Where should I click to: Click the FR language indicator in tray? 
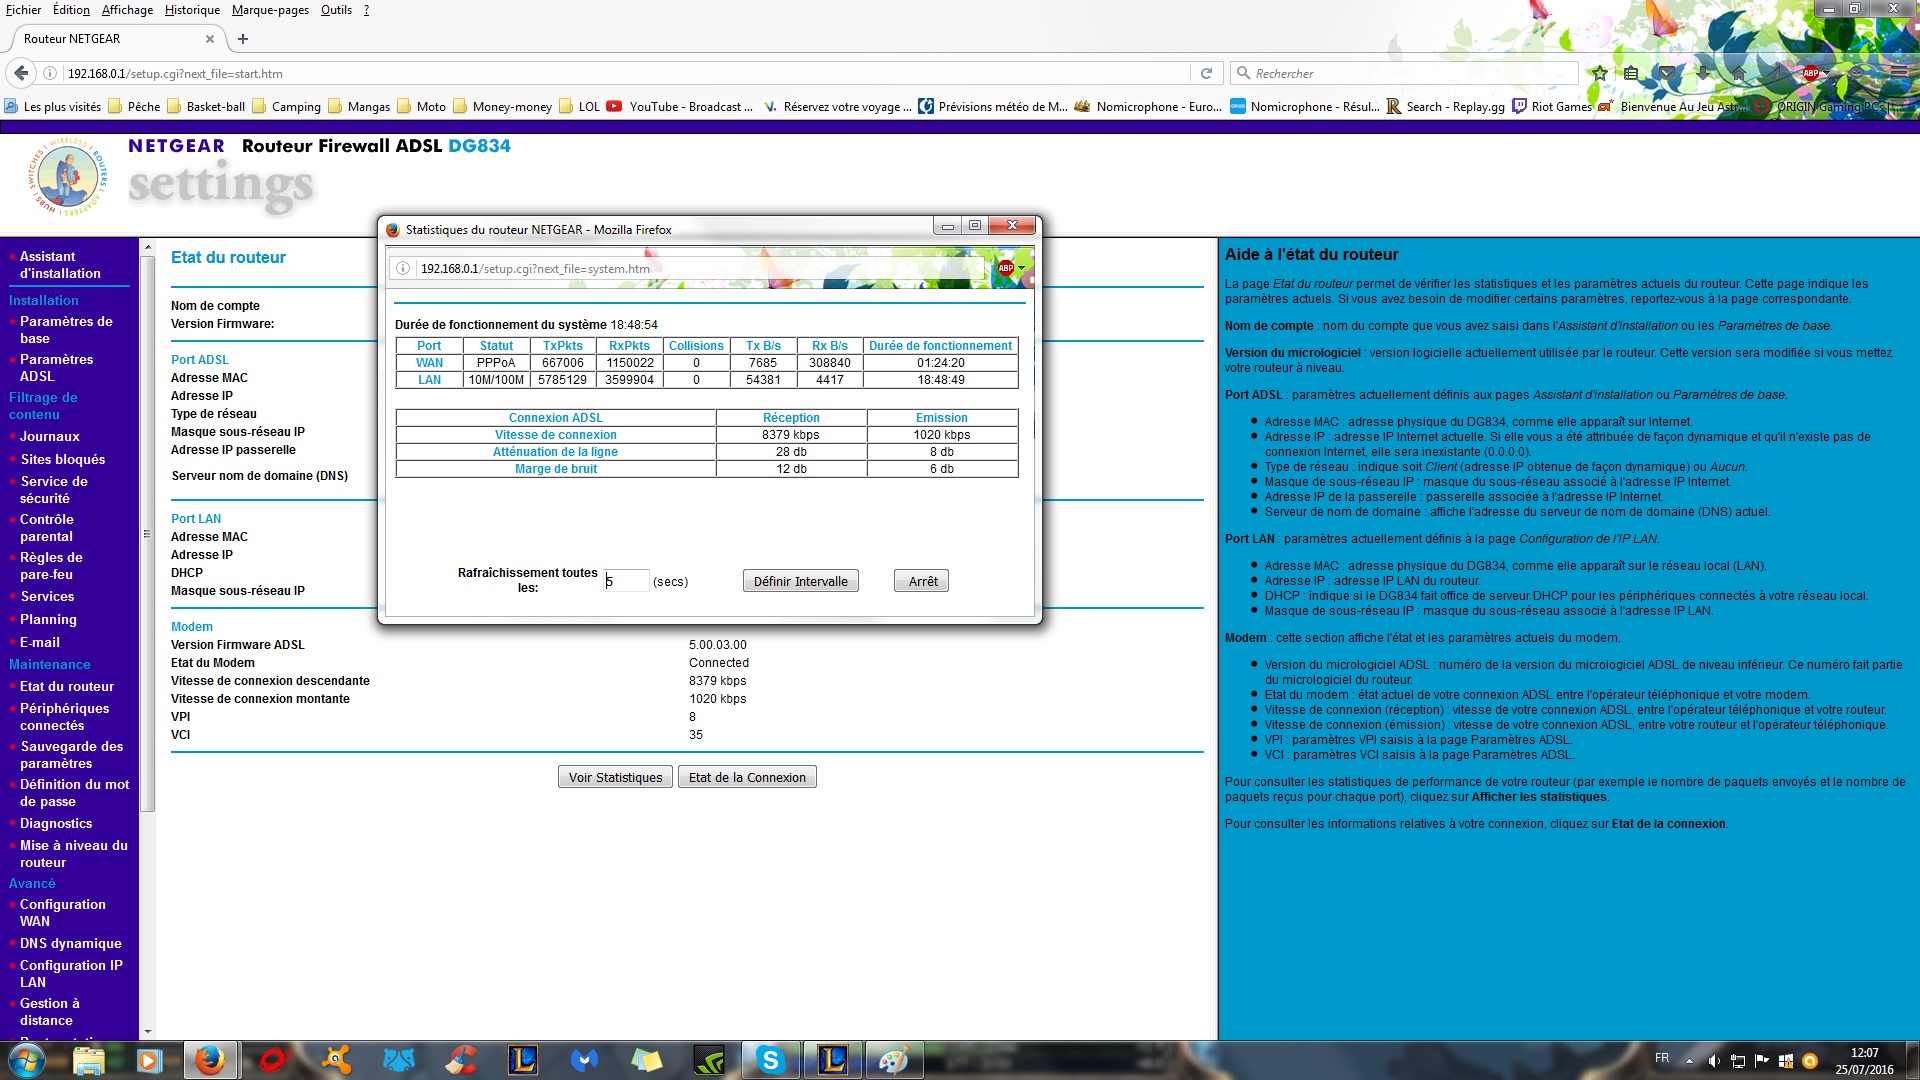click(1662, 1058)
